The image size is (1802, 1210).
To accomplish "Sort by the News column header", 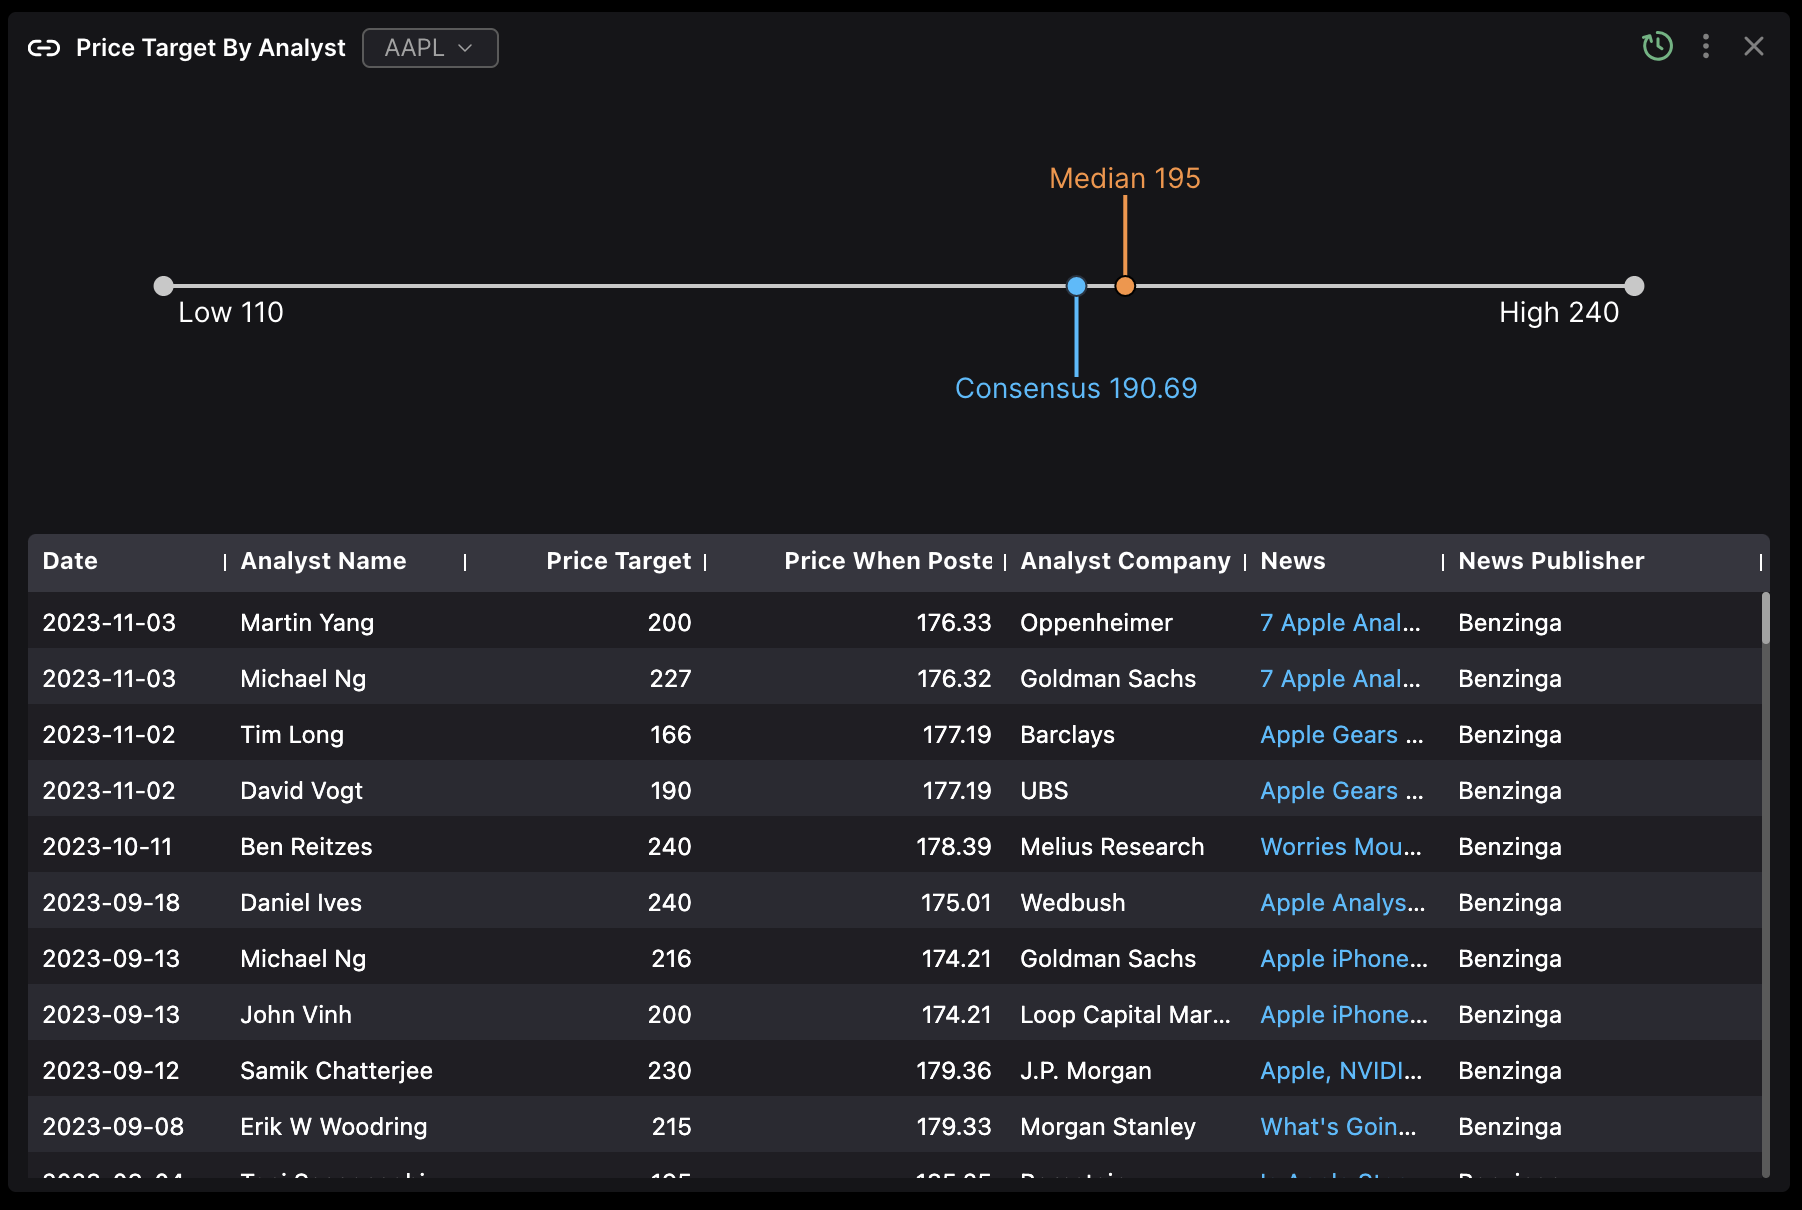I will 1292,561.
